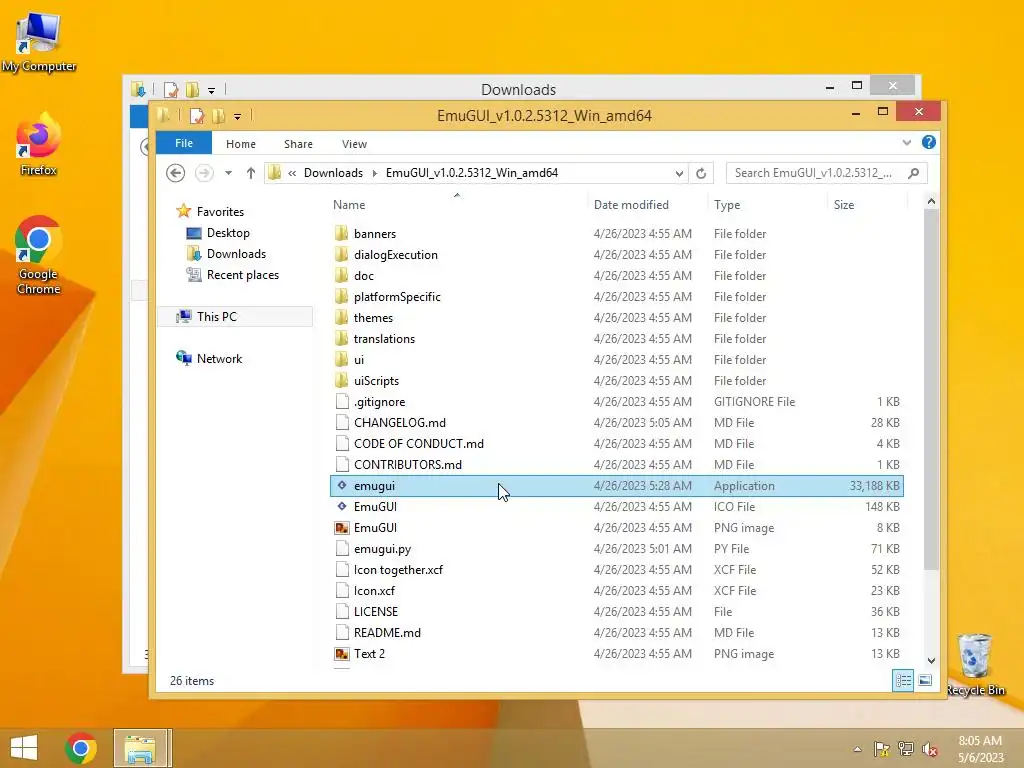The image size is (1024, 768).
Task: Expand path chevron before Downloads
Action: [292, 173]
